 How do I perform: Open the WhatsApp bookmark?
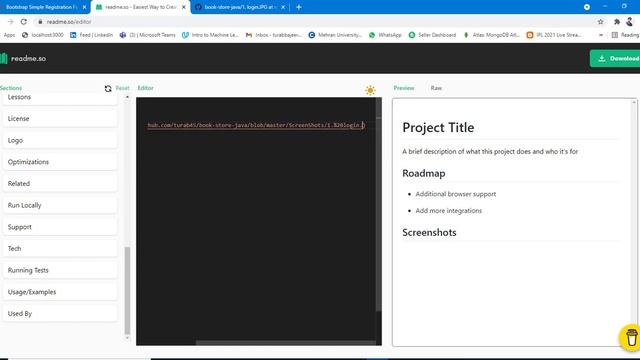point(385,35)
